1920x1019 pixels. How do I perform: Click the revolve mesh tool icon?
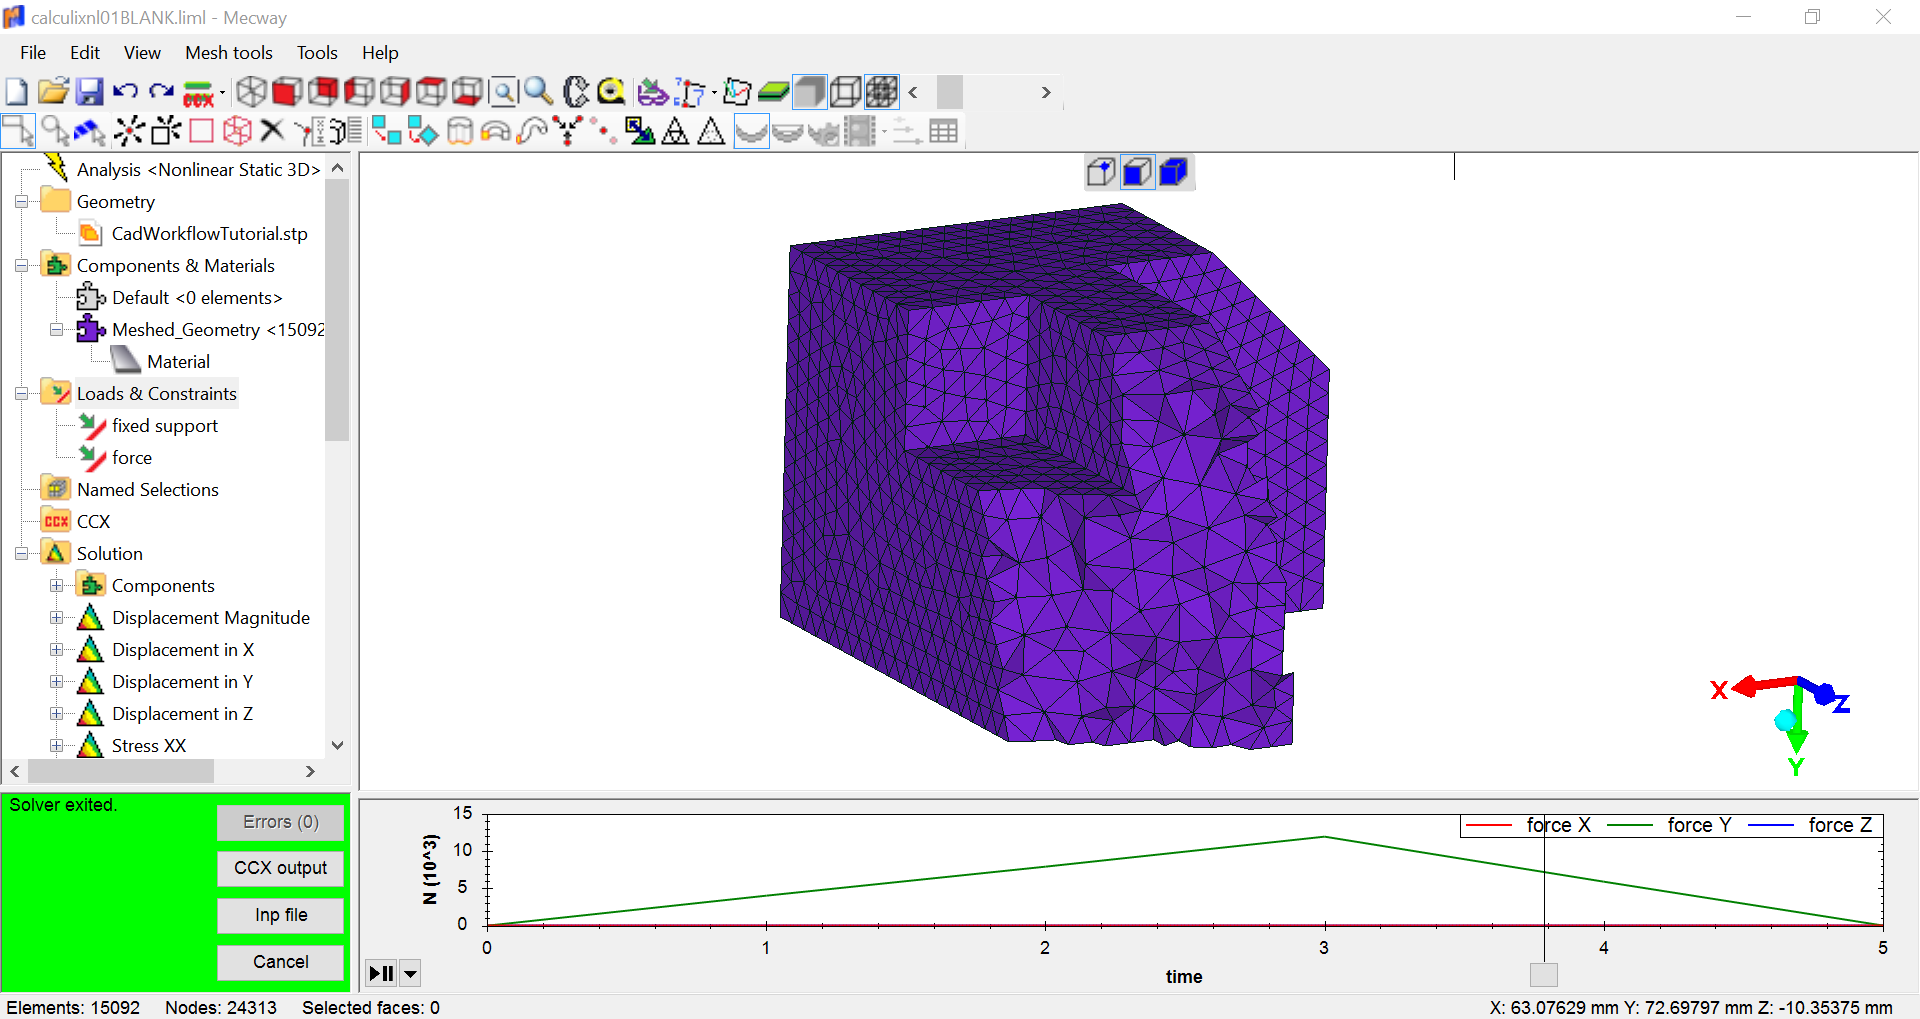[495, 131]
